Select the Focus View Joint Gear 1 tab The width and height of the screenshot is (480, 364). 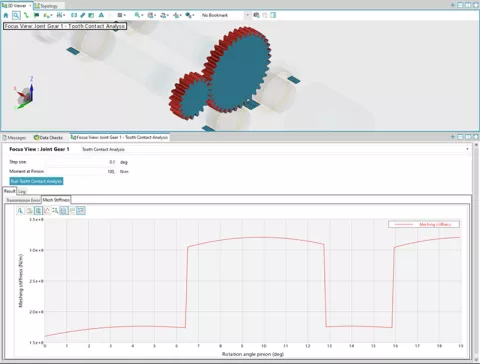[119, 137]
